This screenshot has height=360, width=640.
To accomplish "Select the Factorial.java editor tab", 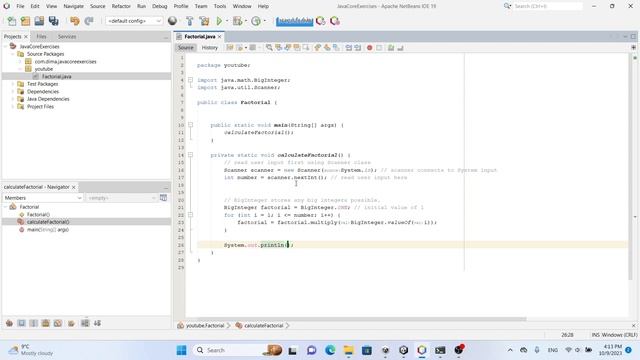I will click(199, 36).
